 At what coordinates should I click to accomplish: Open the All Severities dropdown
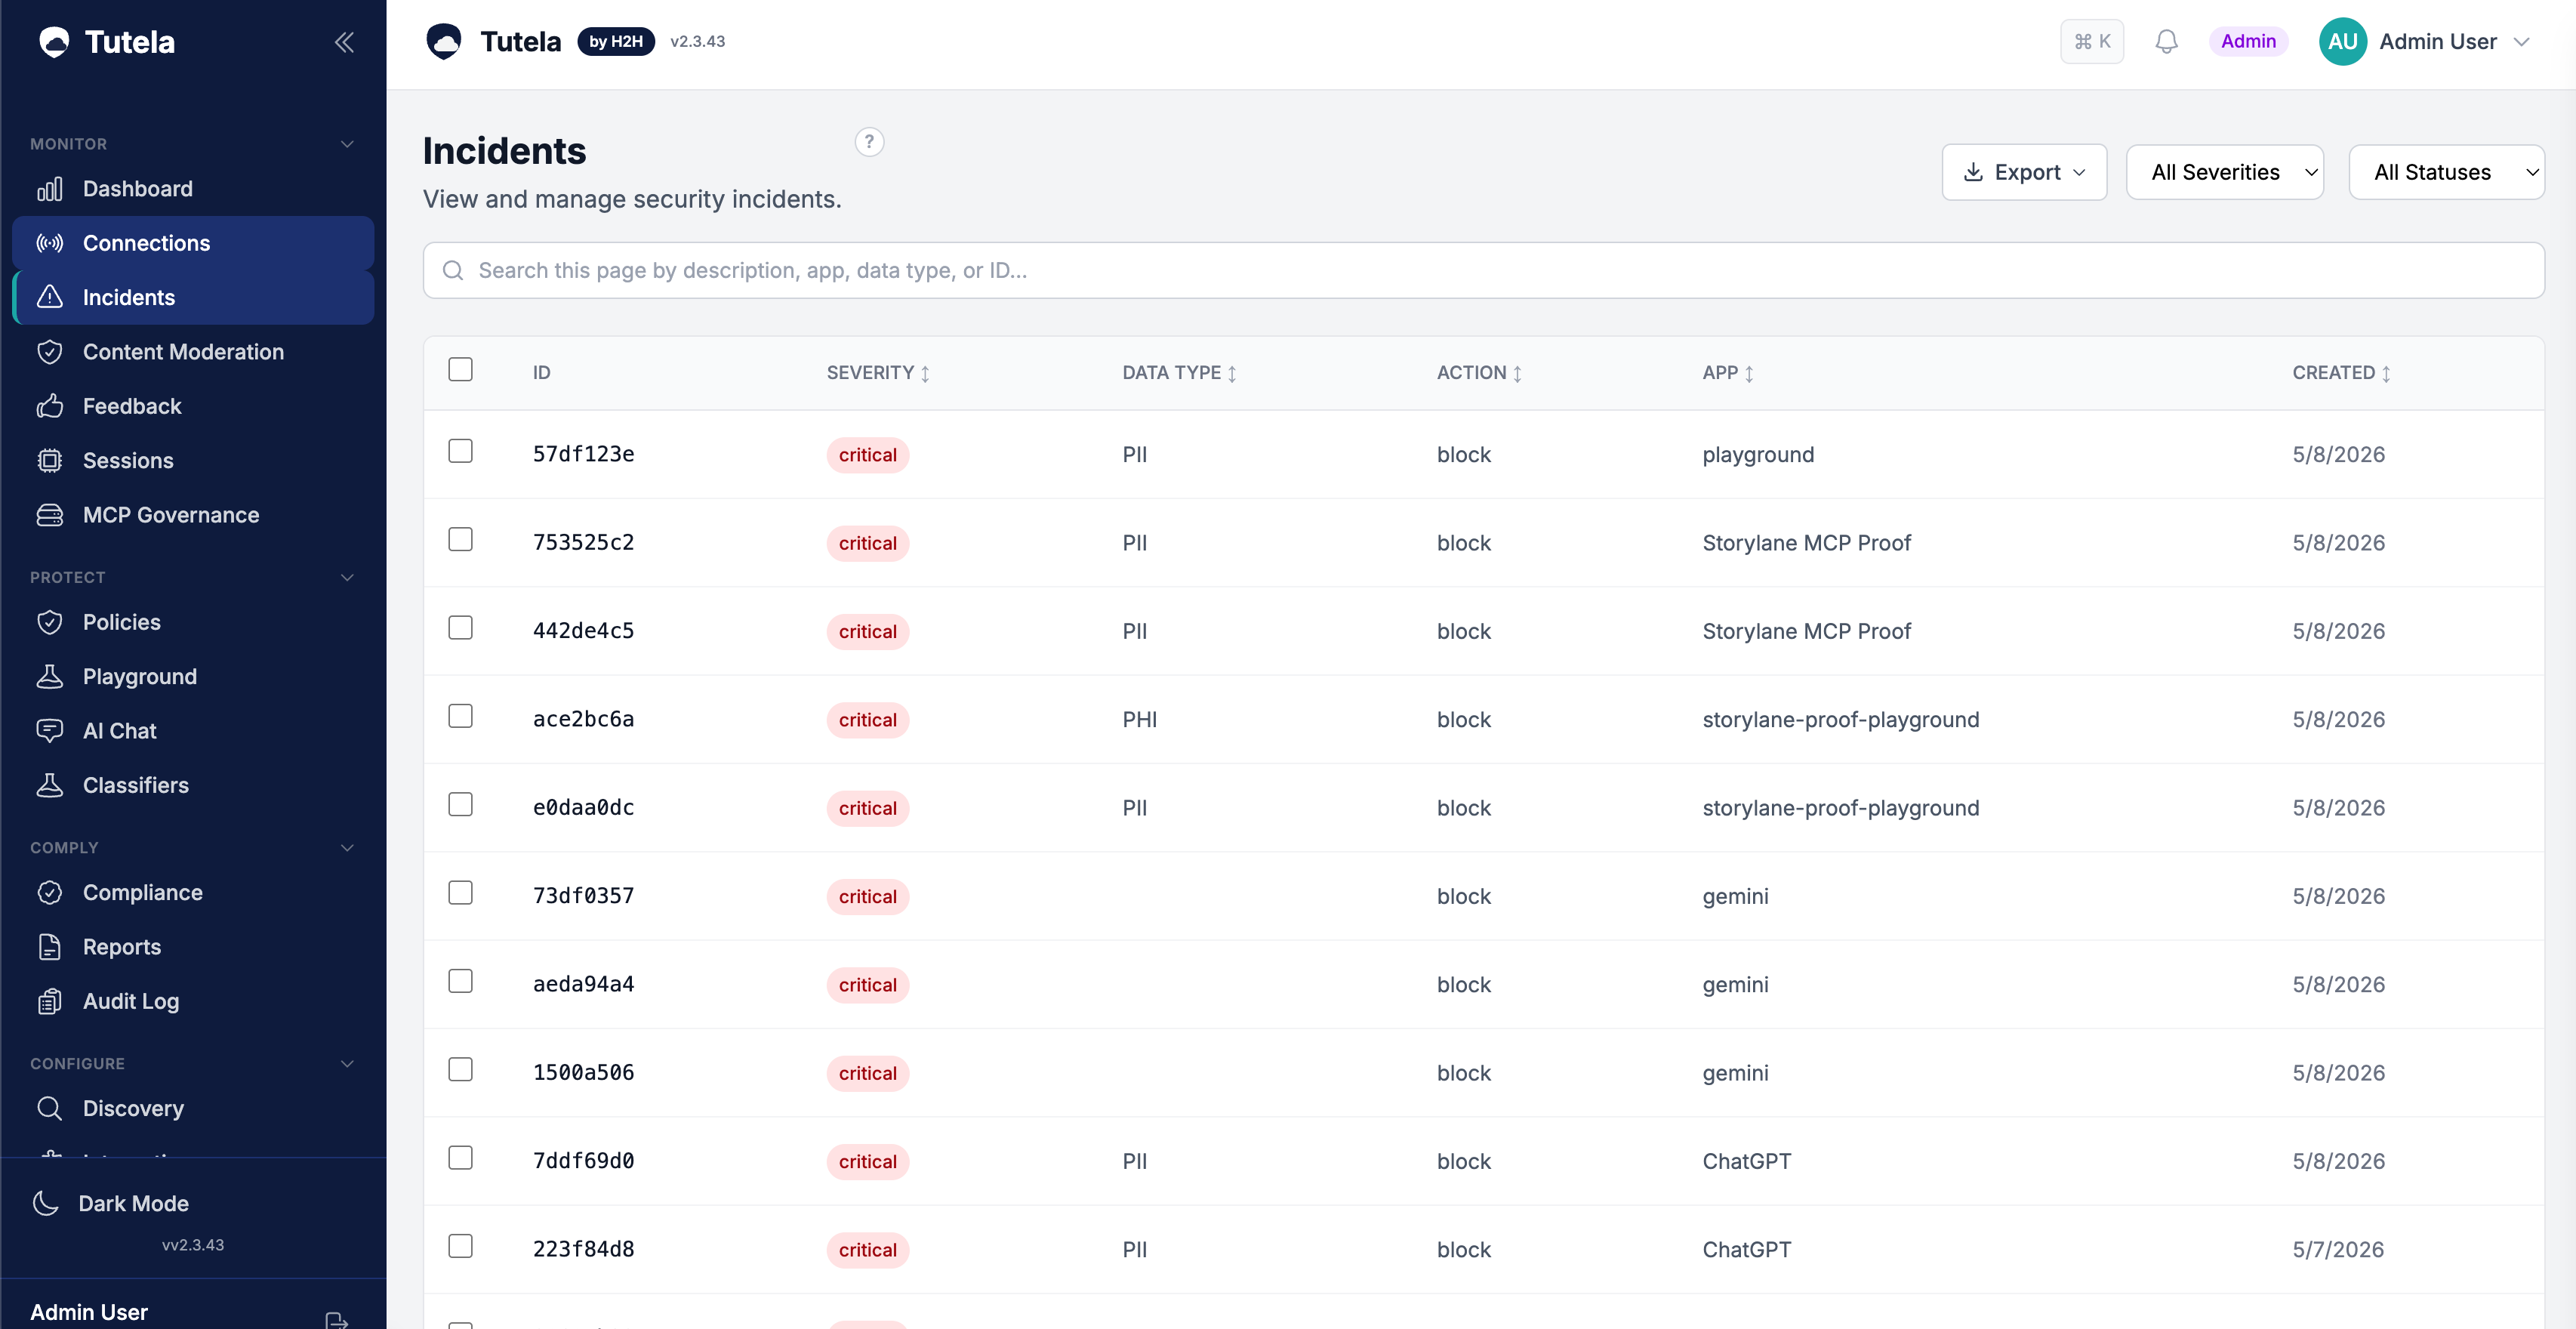coord(2224,172)
